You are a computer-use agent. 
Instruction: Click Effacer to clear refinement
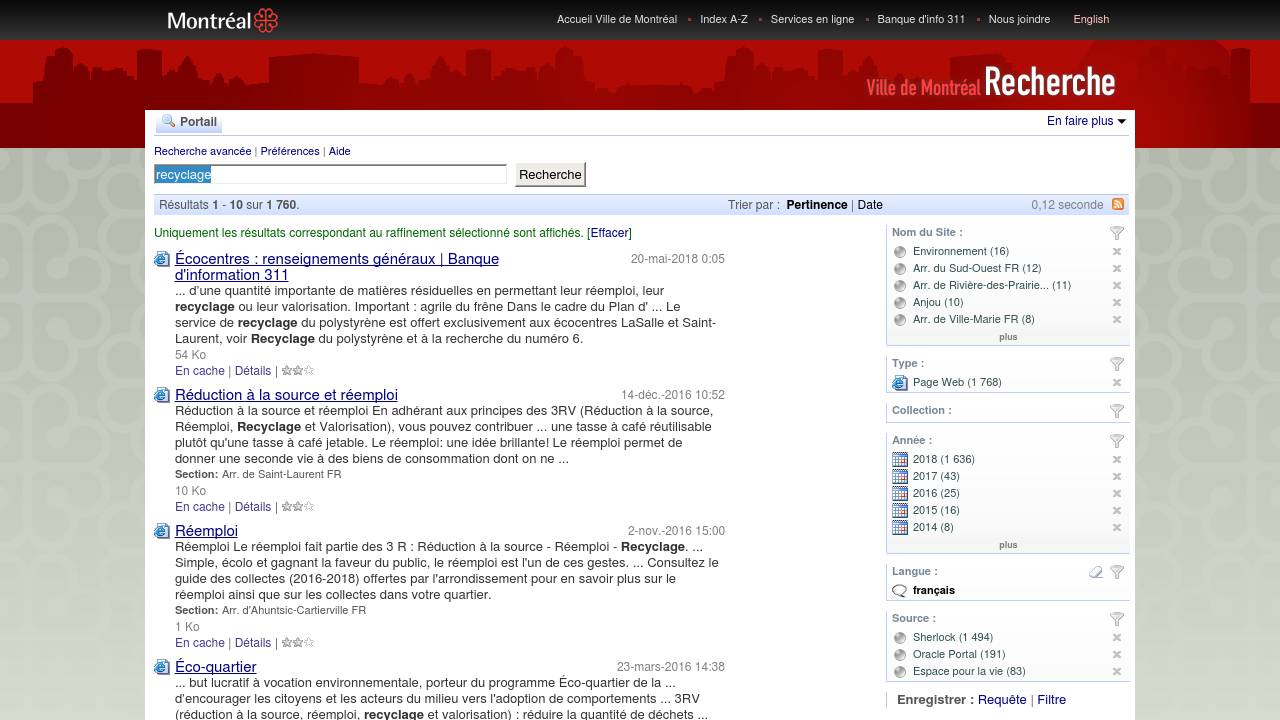coord(609,233)
